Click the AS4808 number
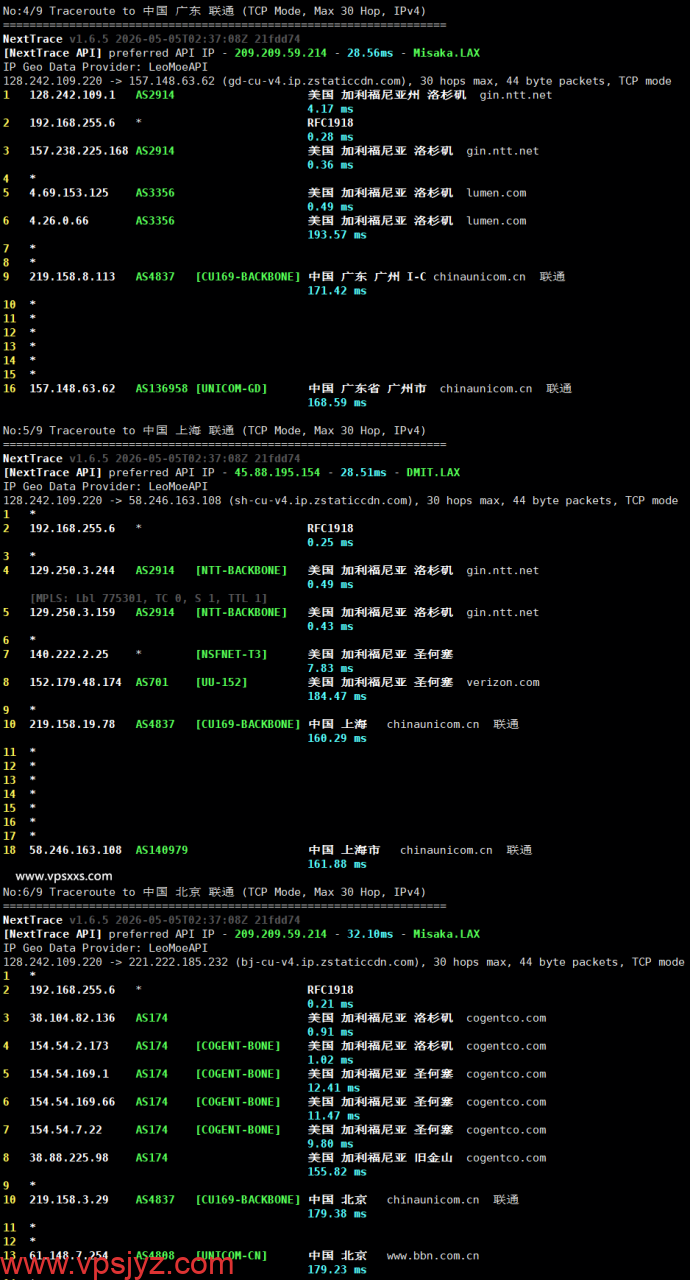The height and width of the screenshot is (1280, 690). coord(155,1256)
